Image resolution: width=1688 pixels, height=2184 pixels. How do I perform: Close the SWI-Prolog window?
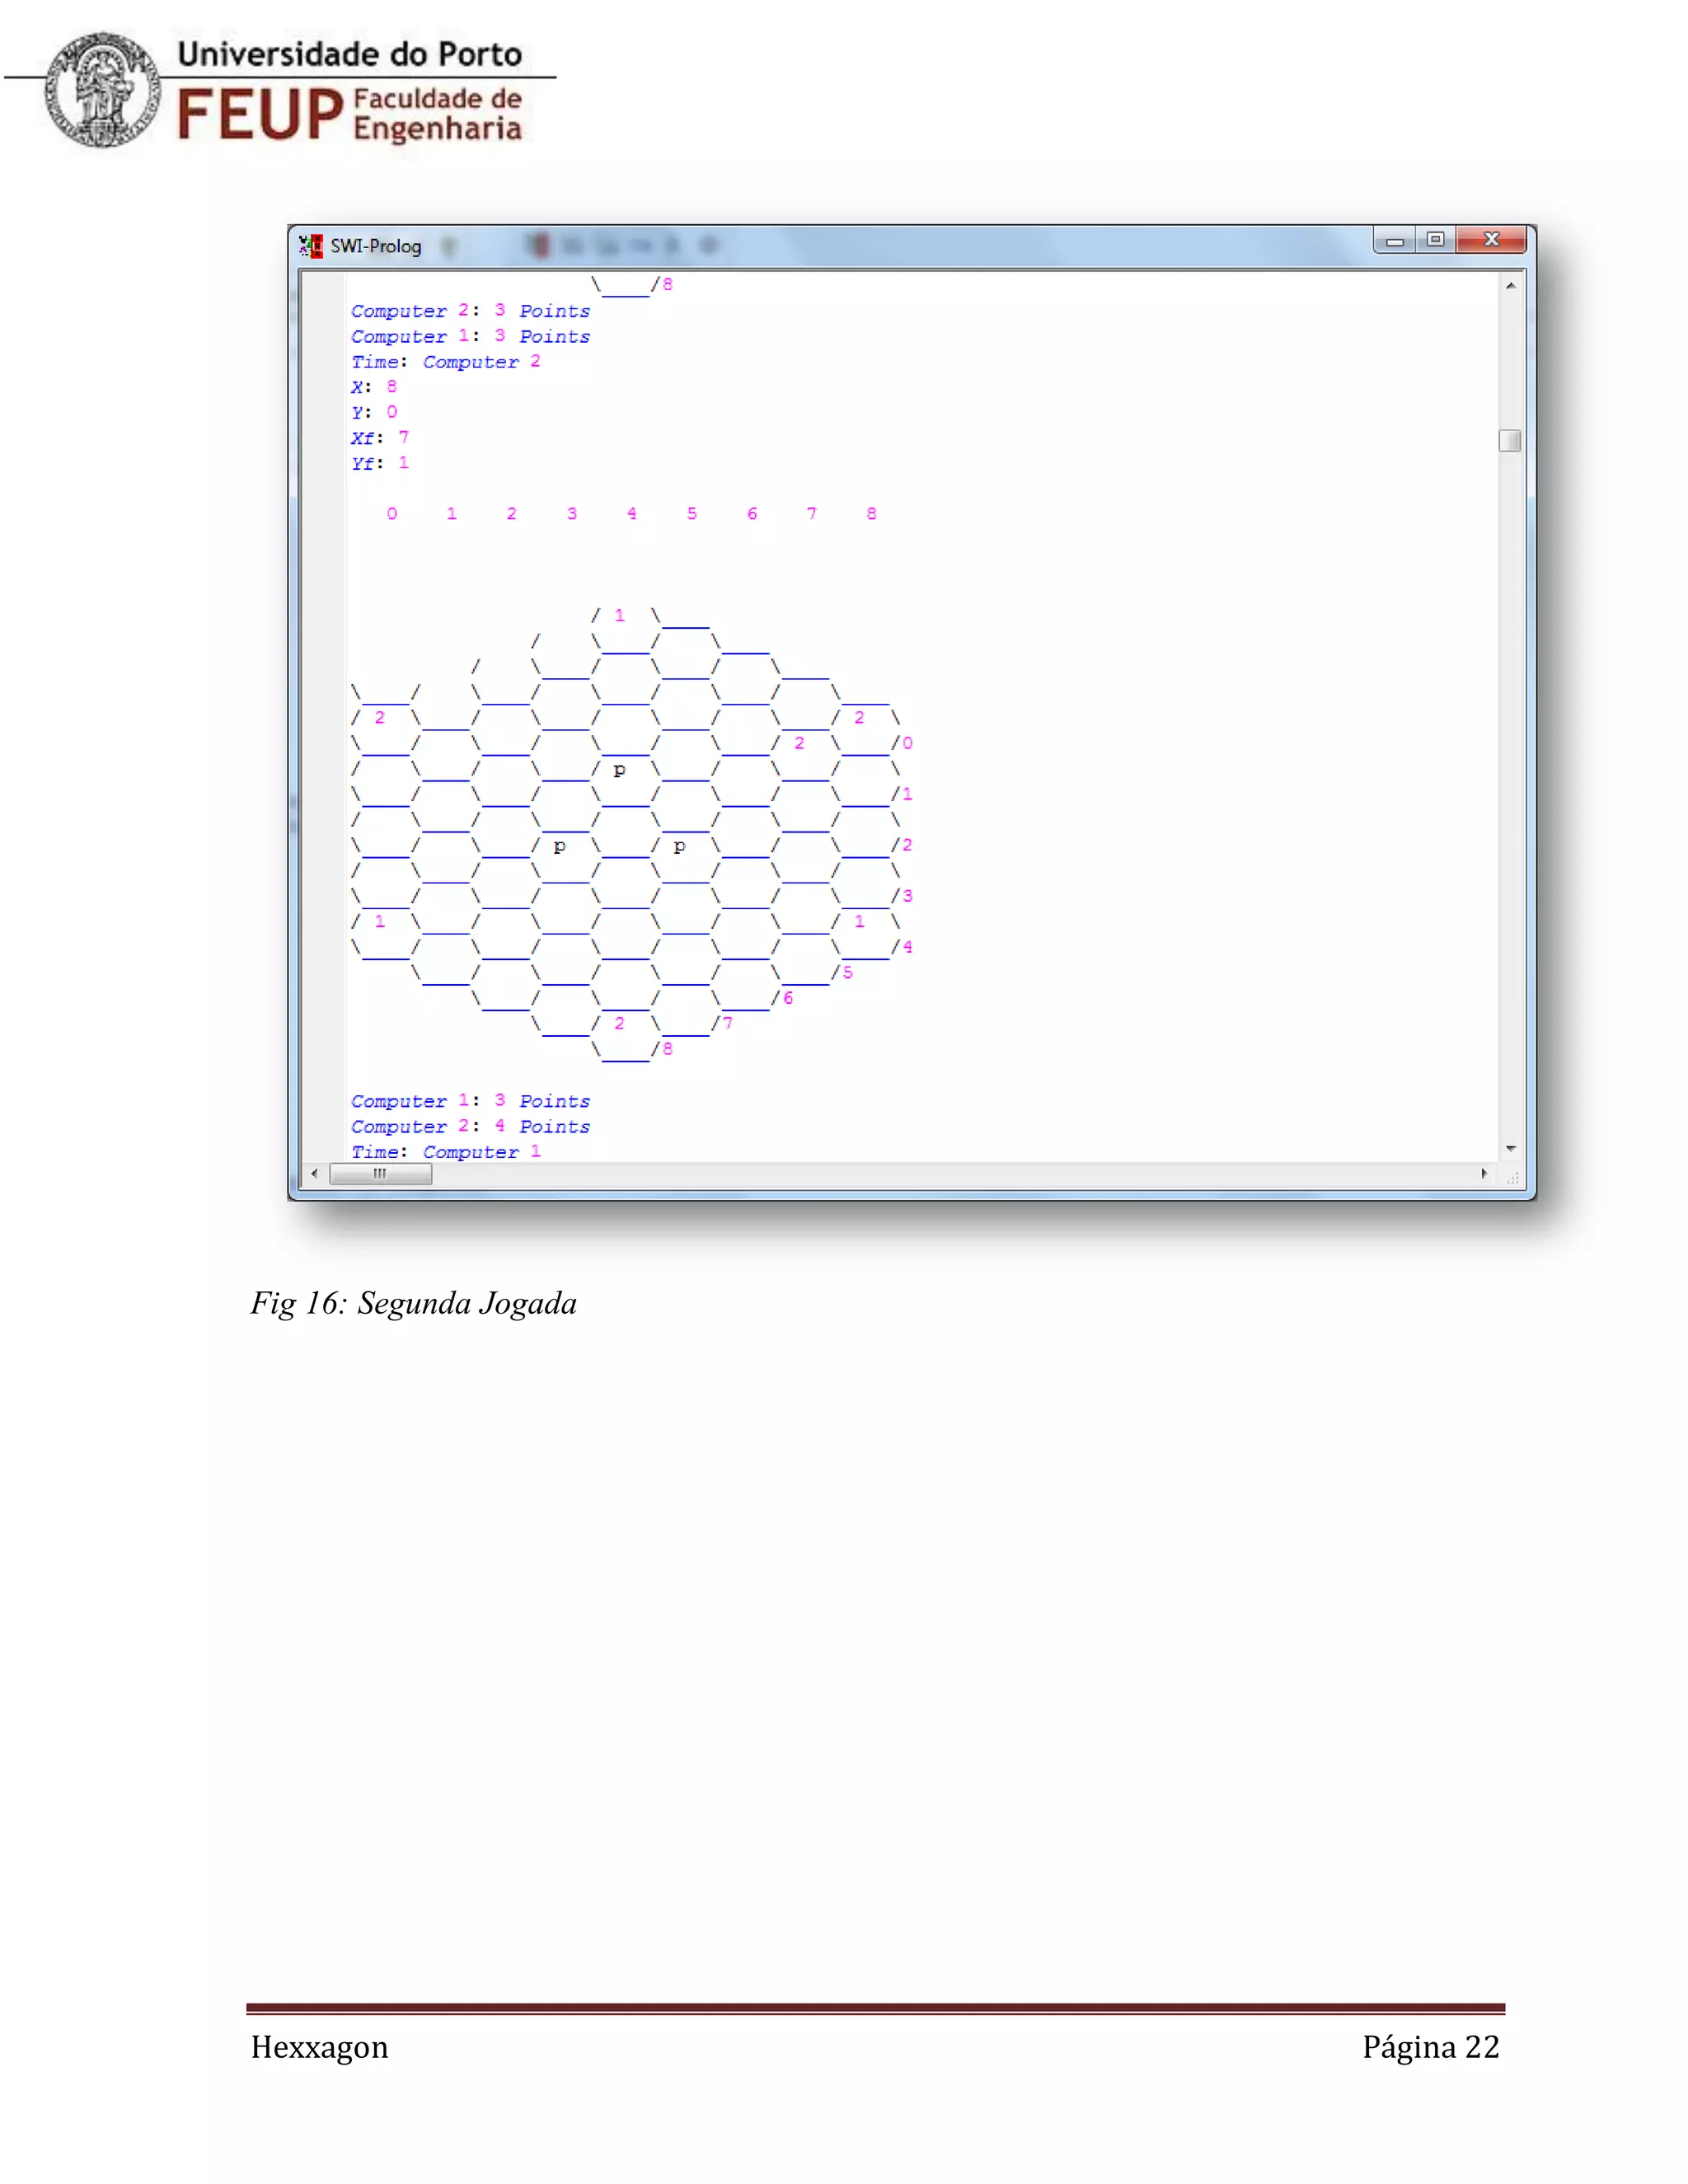pos(1491,240)
